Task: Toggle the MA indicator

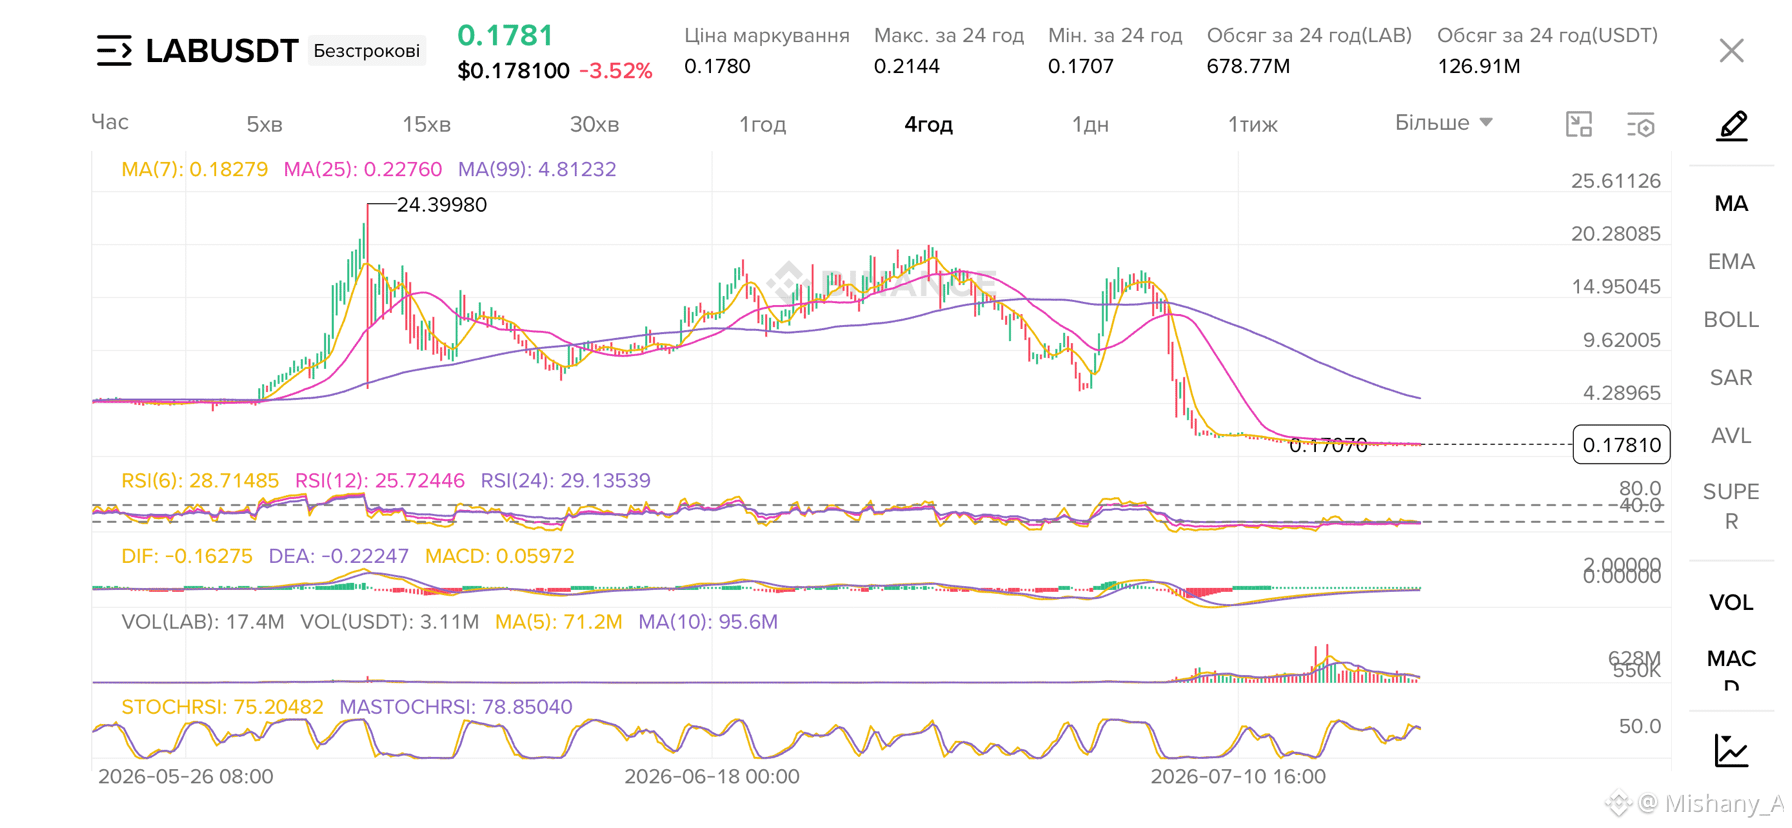Action: point(1731,204)
